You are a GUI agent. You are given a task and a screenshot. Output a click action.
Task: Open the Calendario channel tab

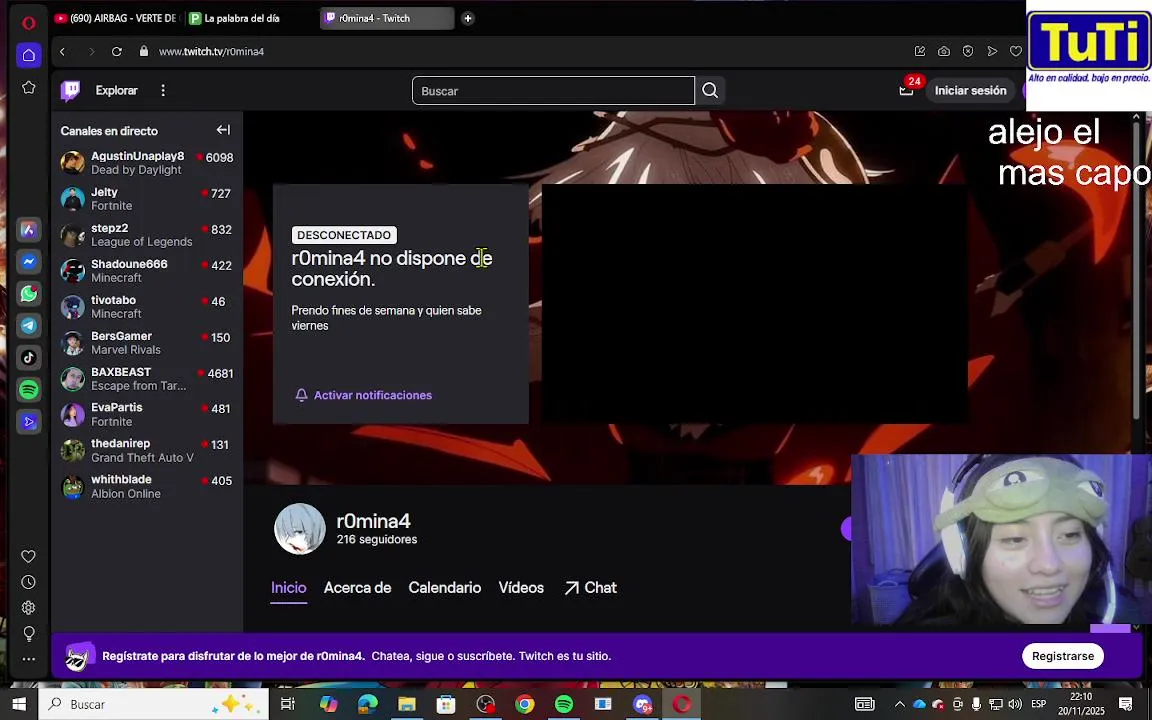click(444, 588)
